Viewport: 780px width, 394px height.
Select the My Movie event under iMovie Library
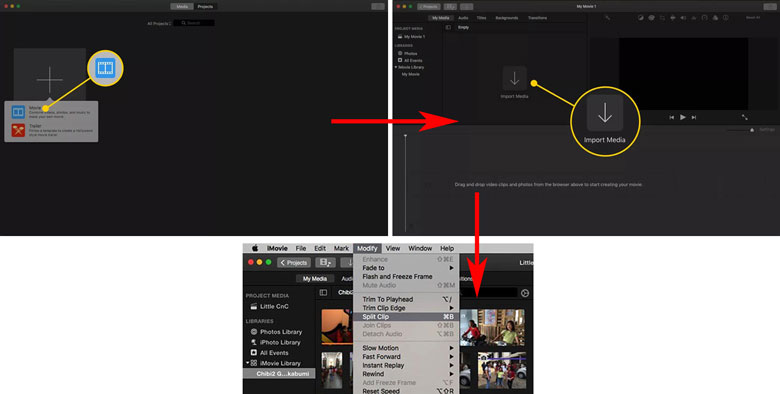click(410, 74)
